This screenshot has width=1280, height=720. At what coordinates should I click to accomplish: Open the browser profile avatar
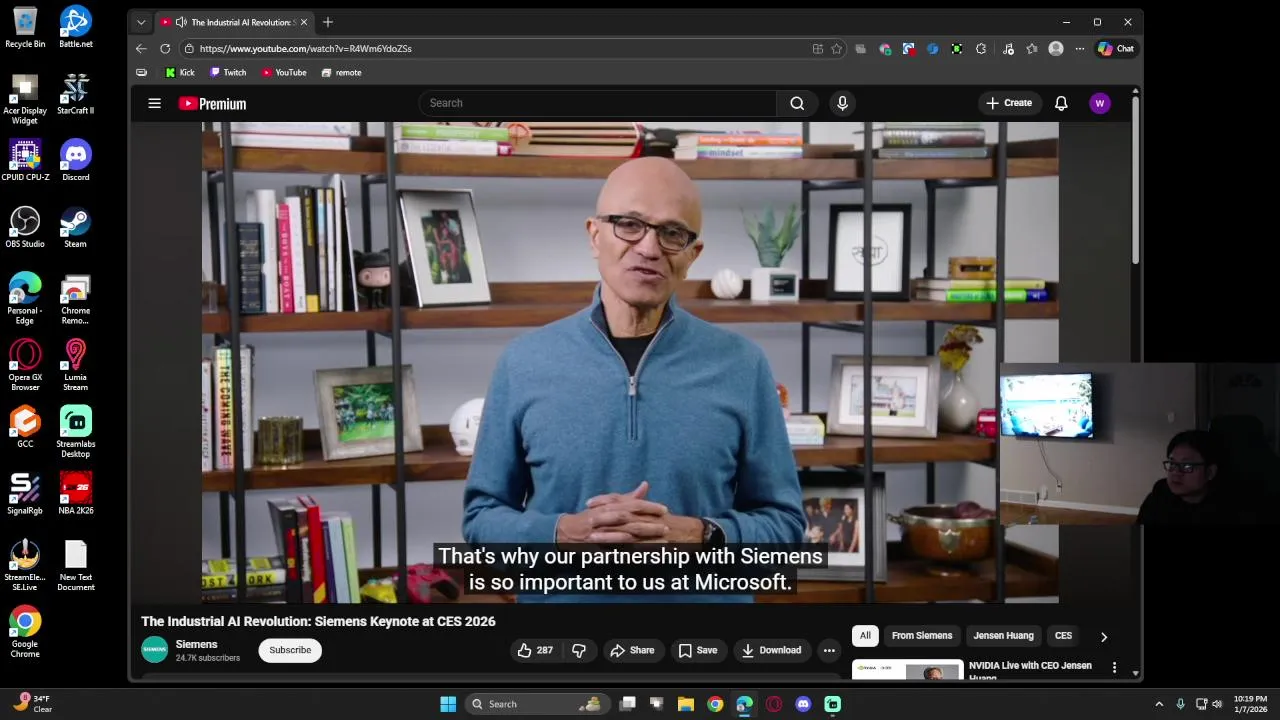[1056, 48]
